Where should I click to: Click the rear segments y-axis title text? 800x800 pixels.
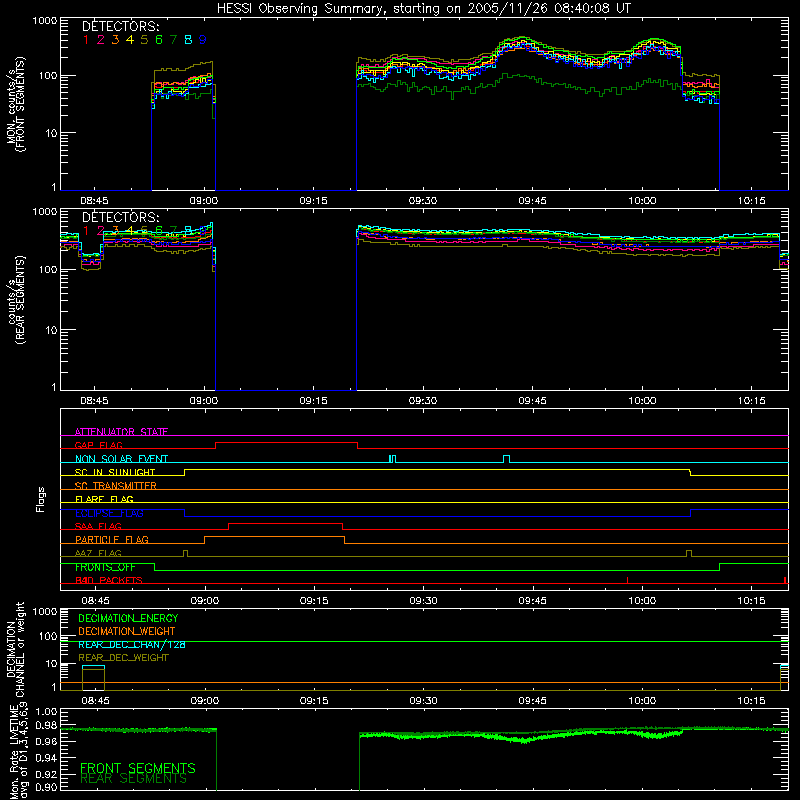[16, 300]
